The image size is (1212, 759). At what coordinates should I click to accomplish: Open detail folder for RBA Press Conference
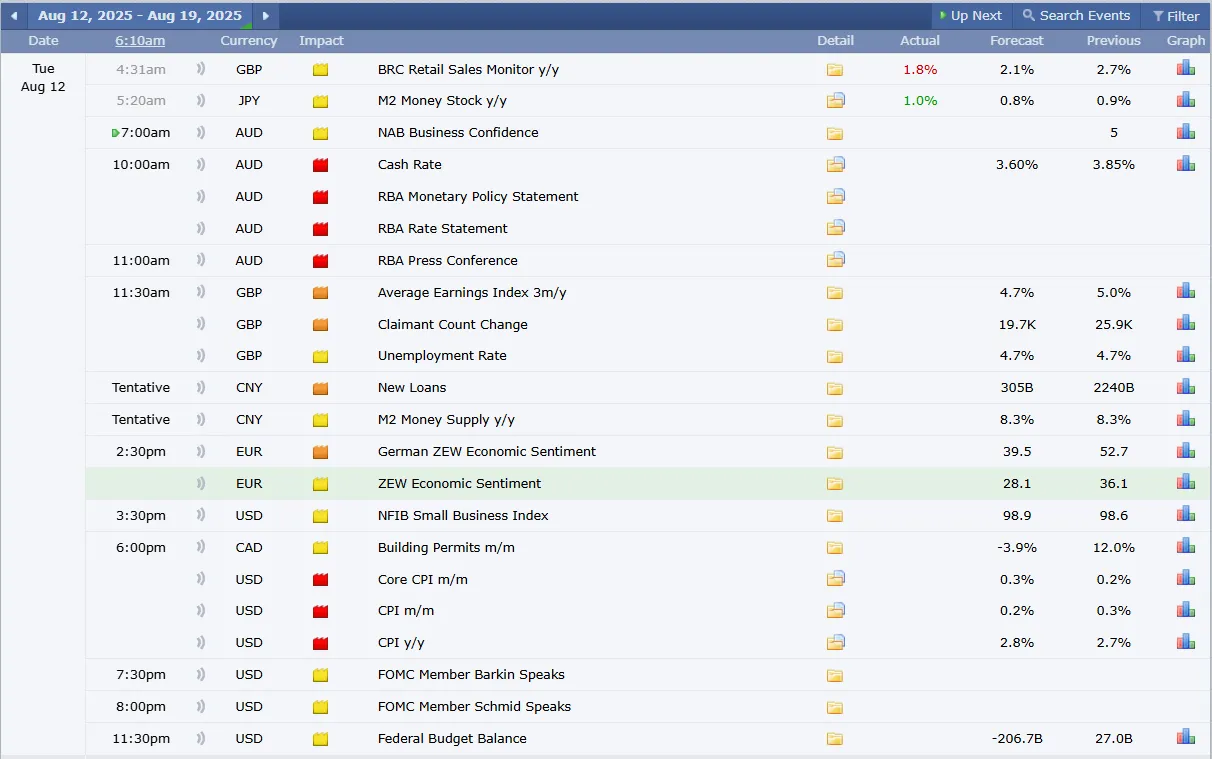point(835,260)
